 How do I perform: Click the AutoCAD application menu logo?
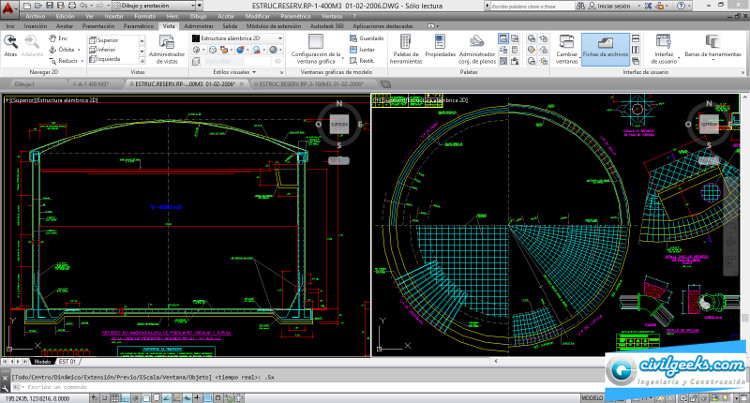(10, 7)
